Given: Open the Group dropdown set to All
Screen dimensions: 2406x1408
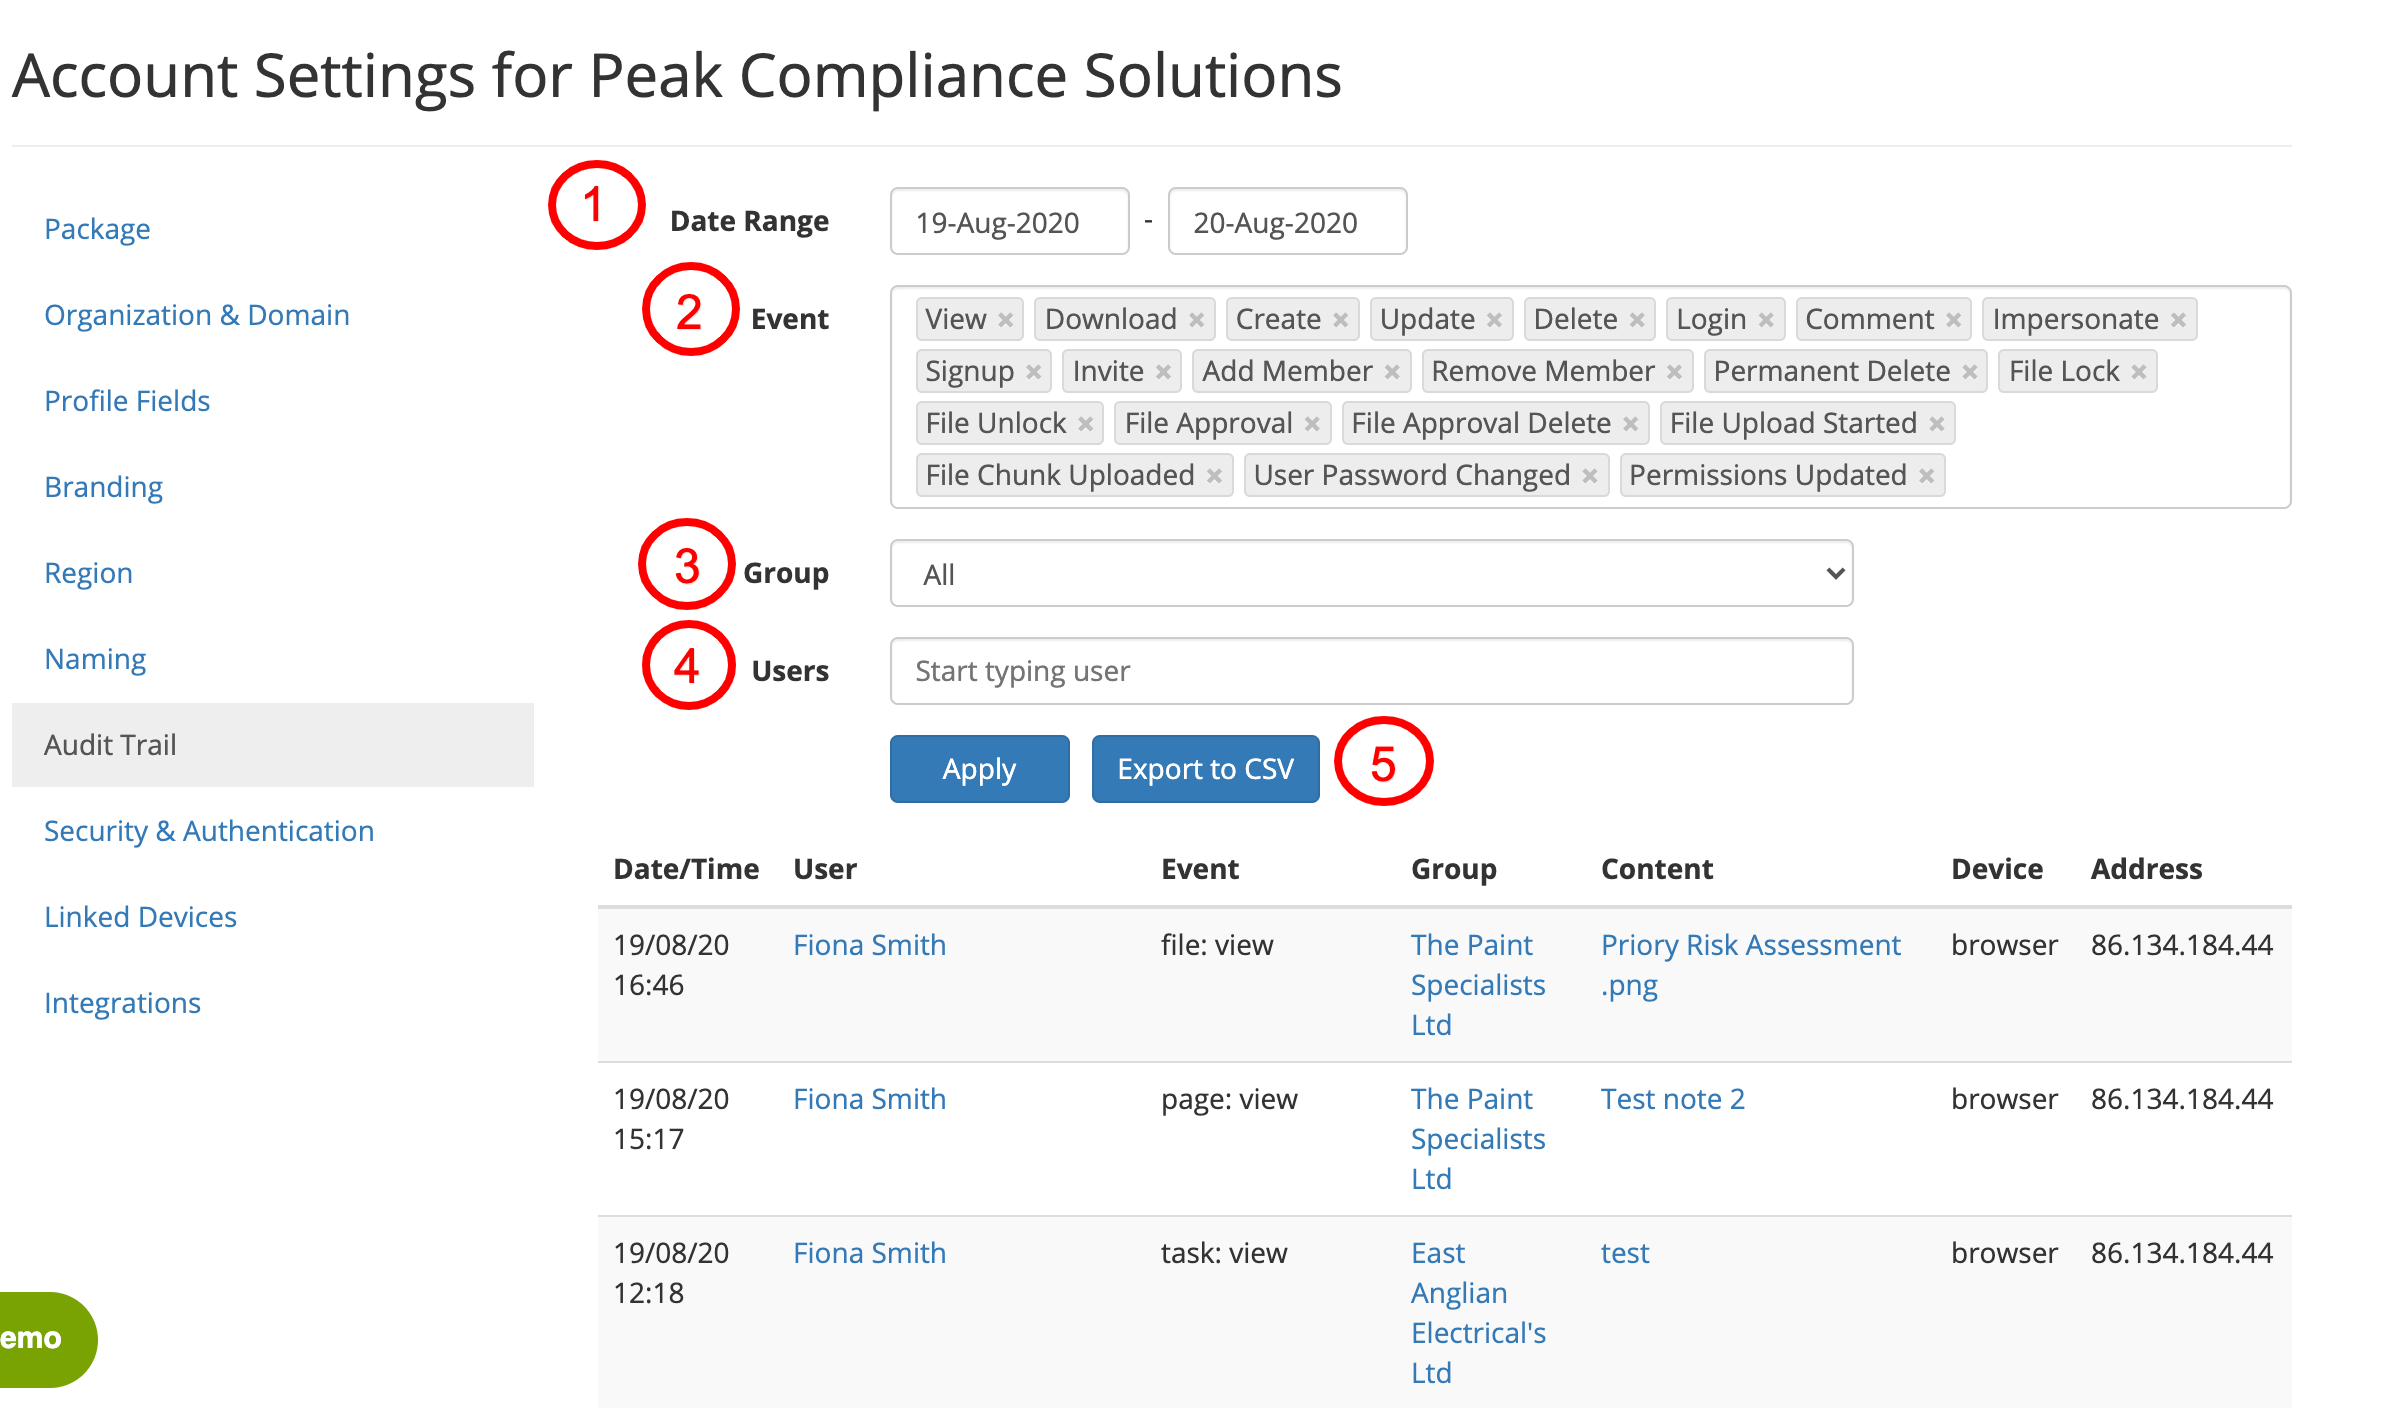Looking at the screenshot, I should (x=1371, y=573).
